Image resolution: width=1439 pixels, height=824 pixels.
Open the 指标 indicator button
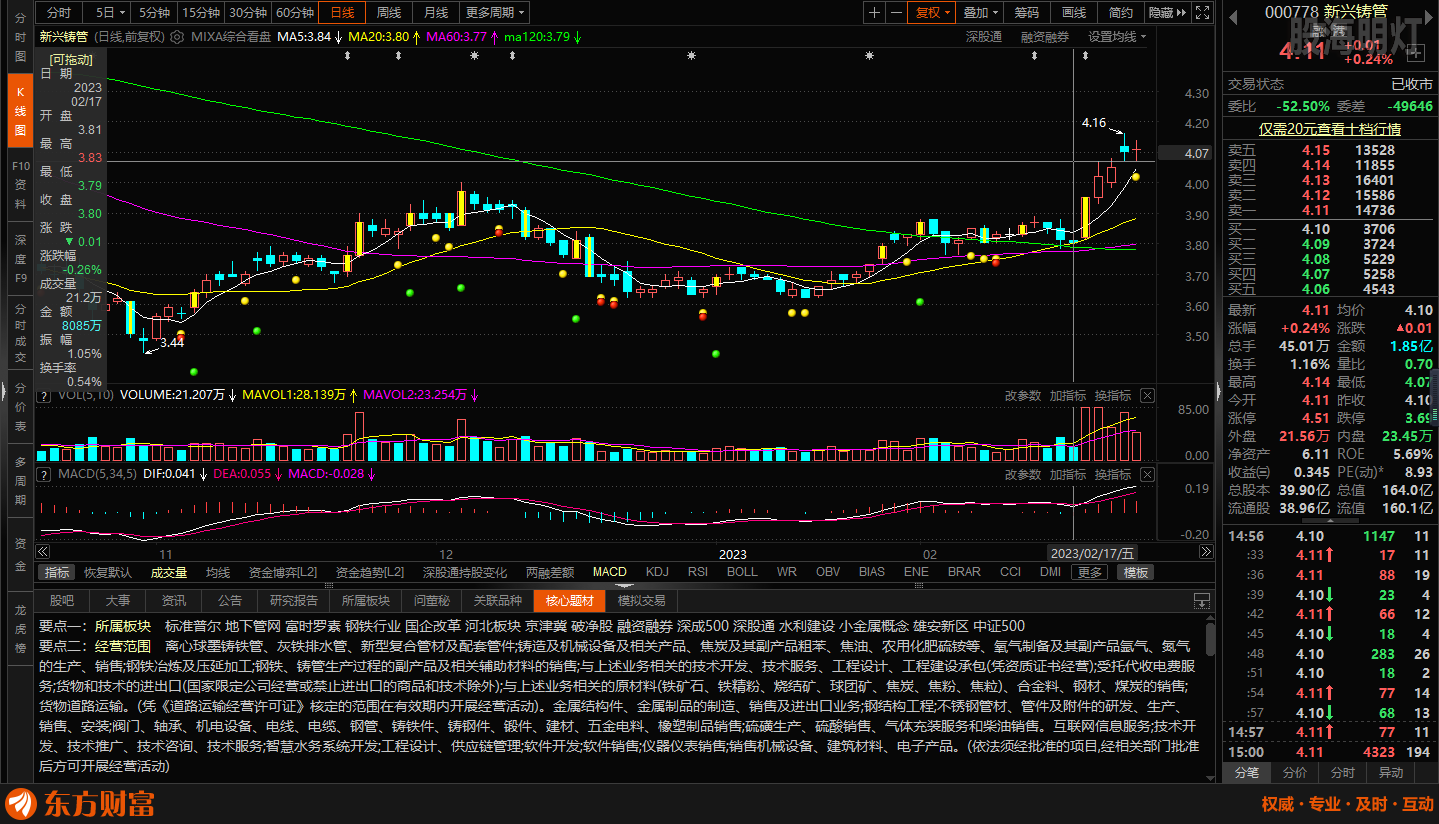point(57,573)
